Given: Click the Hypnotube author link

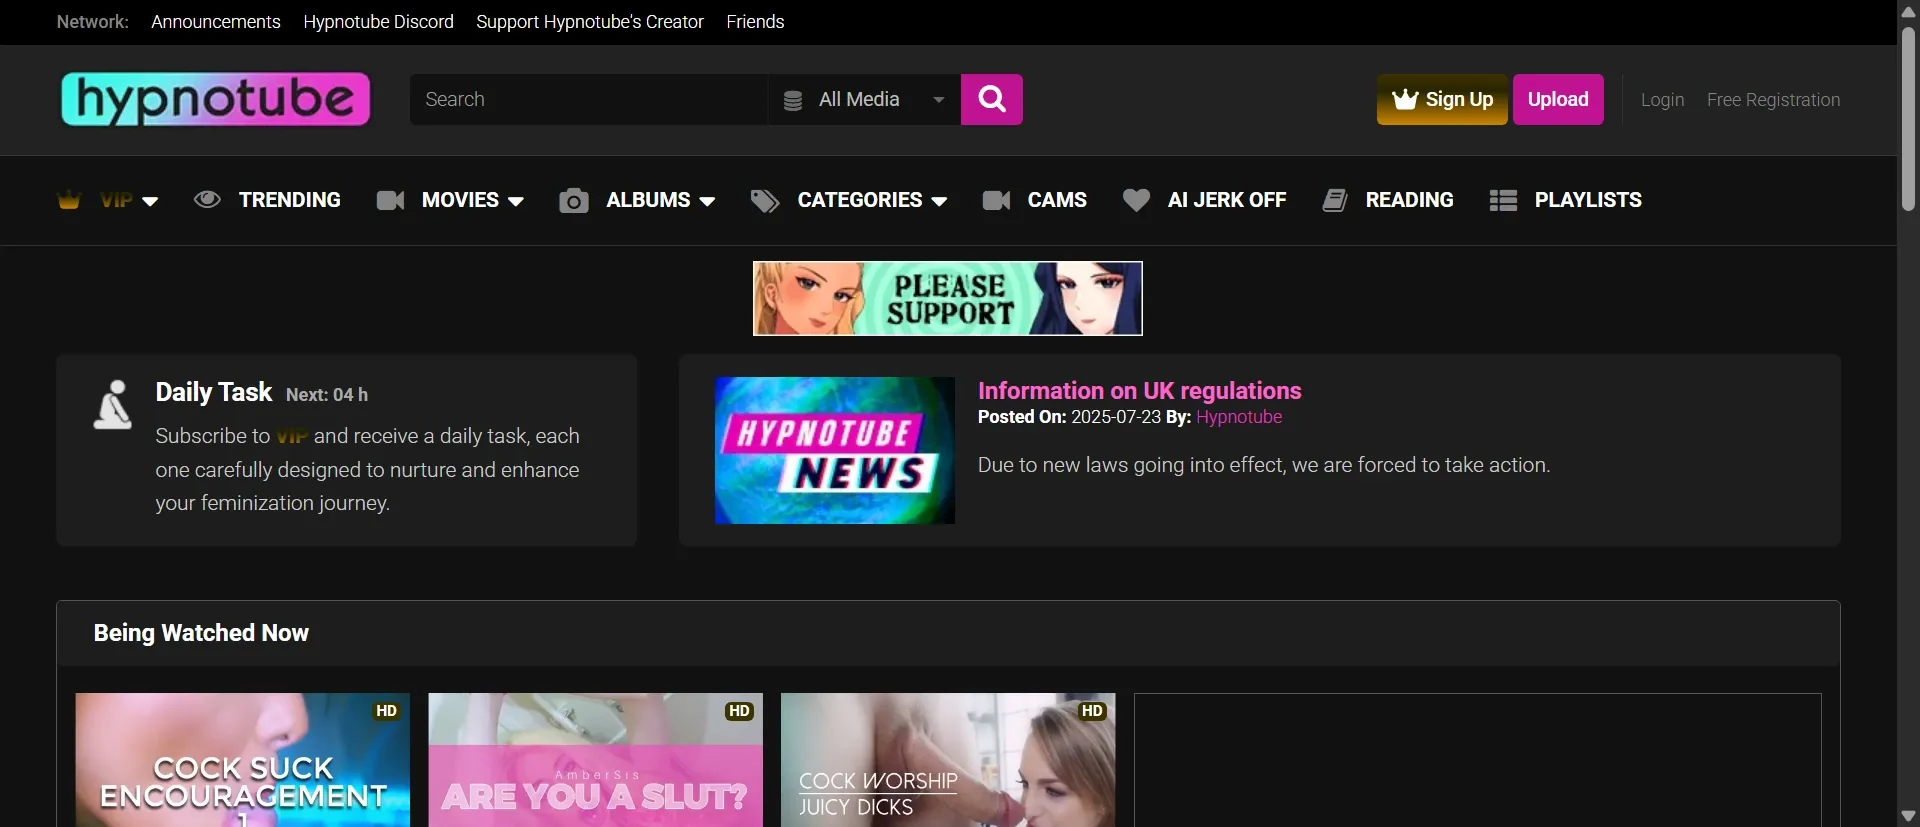Looking at the screenshot, I should click(1238, 417).
